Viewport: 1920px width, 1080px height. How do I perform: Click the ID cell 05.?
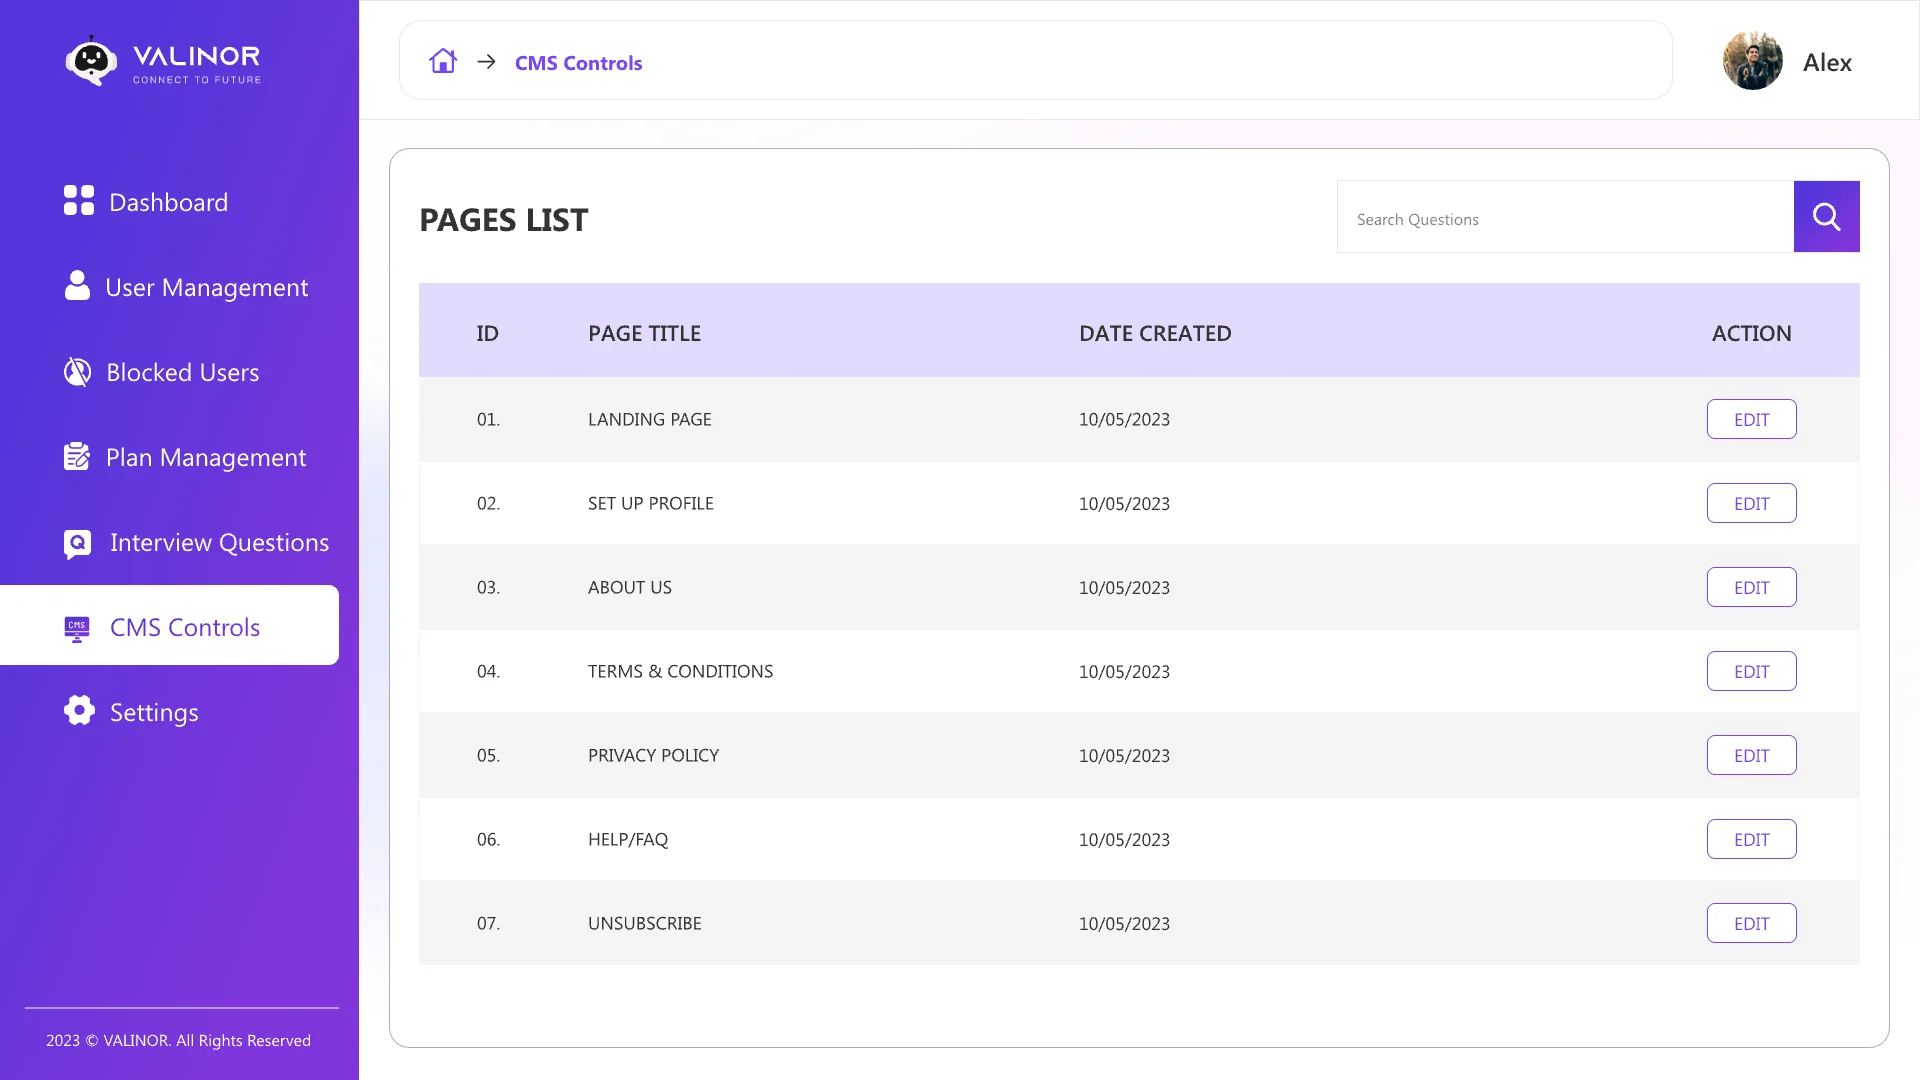click(488, 755)
